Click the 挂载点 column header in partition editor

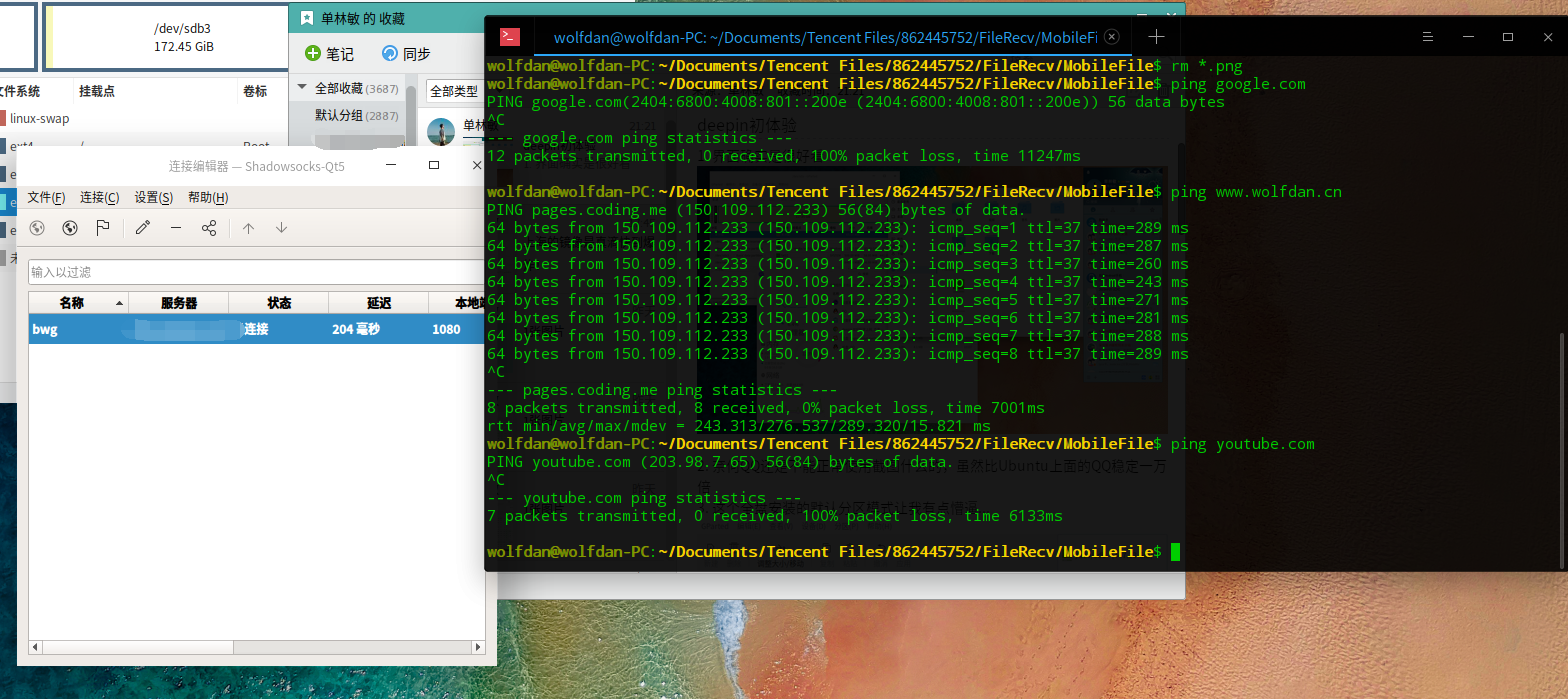click(97, 91)
